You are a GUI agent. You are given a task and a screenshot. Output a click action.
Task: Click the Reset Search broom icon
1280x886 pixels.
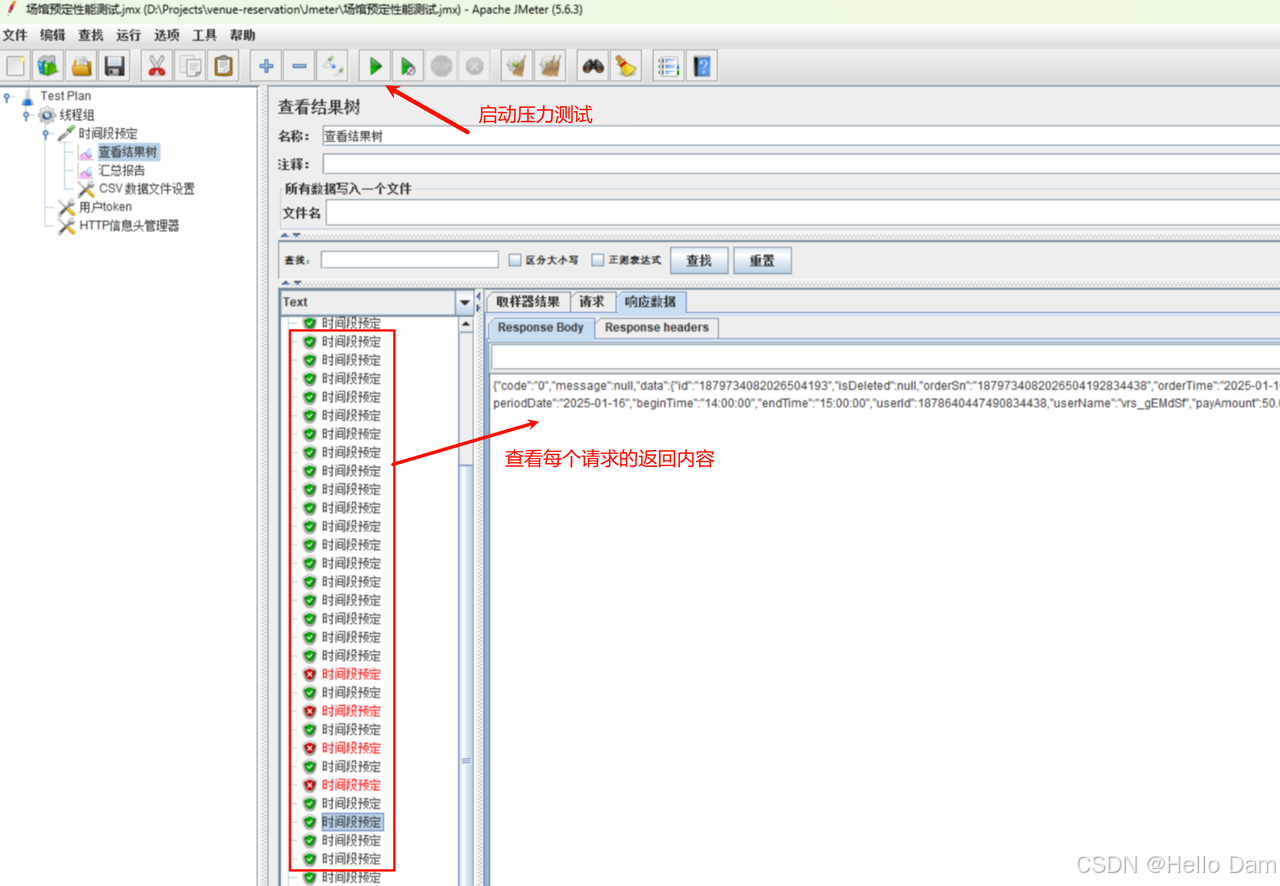click(x=626, y=66)
